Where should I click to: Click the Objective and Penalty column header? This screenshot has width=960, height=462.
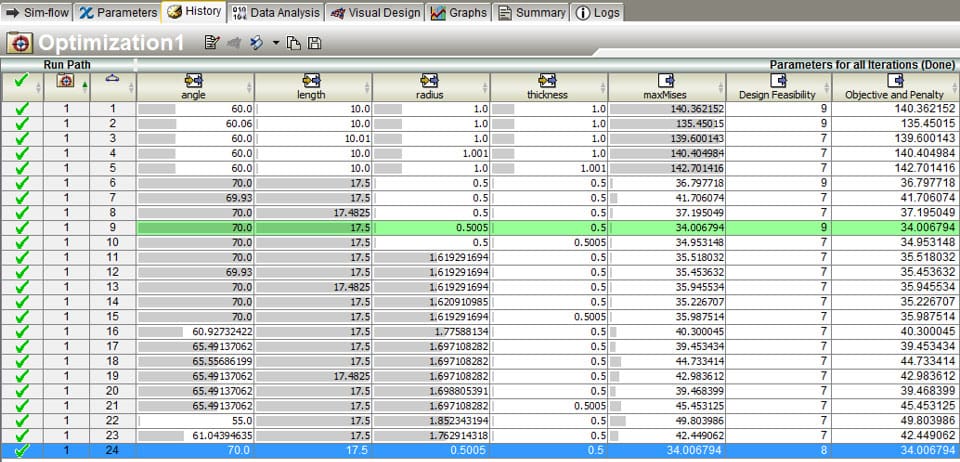(x=894, y=87)
